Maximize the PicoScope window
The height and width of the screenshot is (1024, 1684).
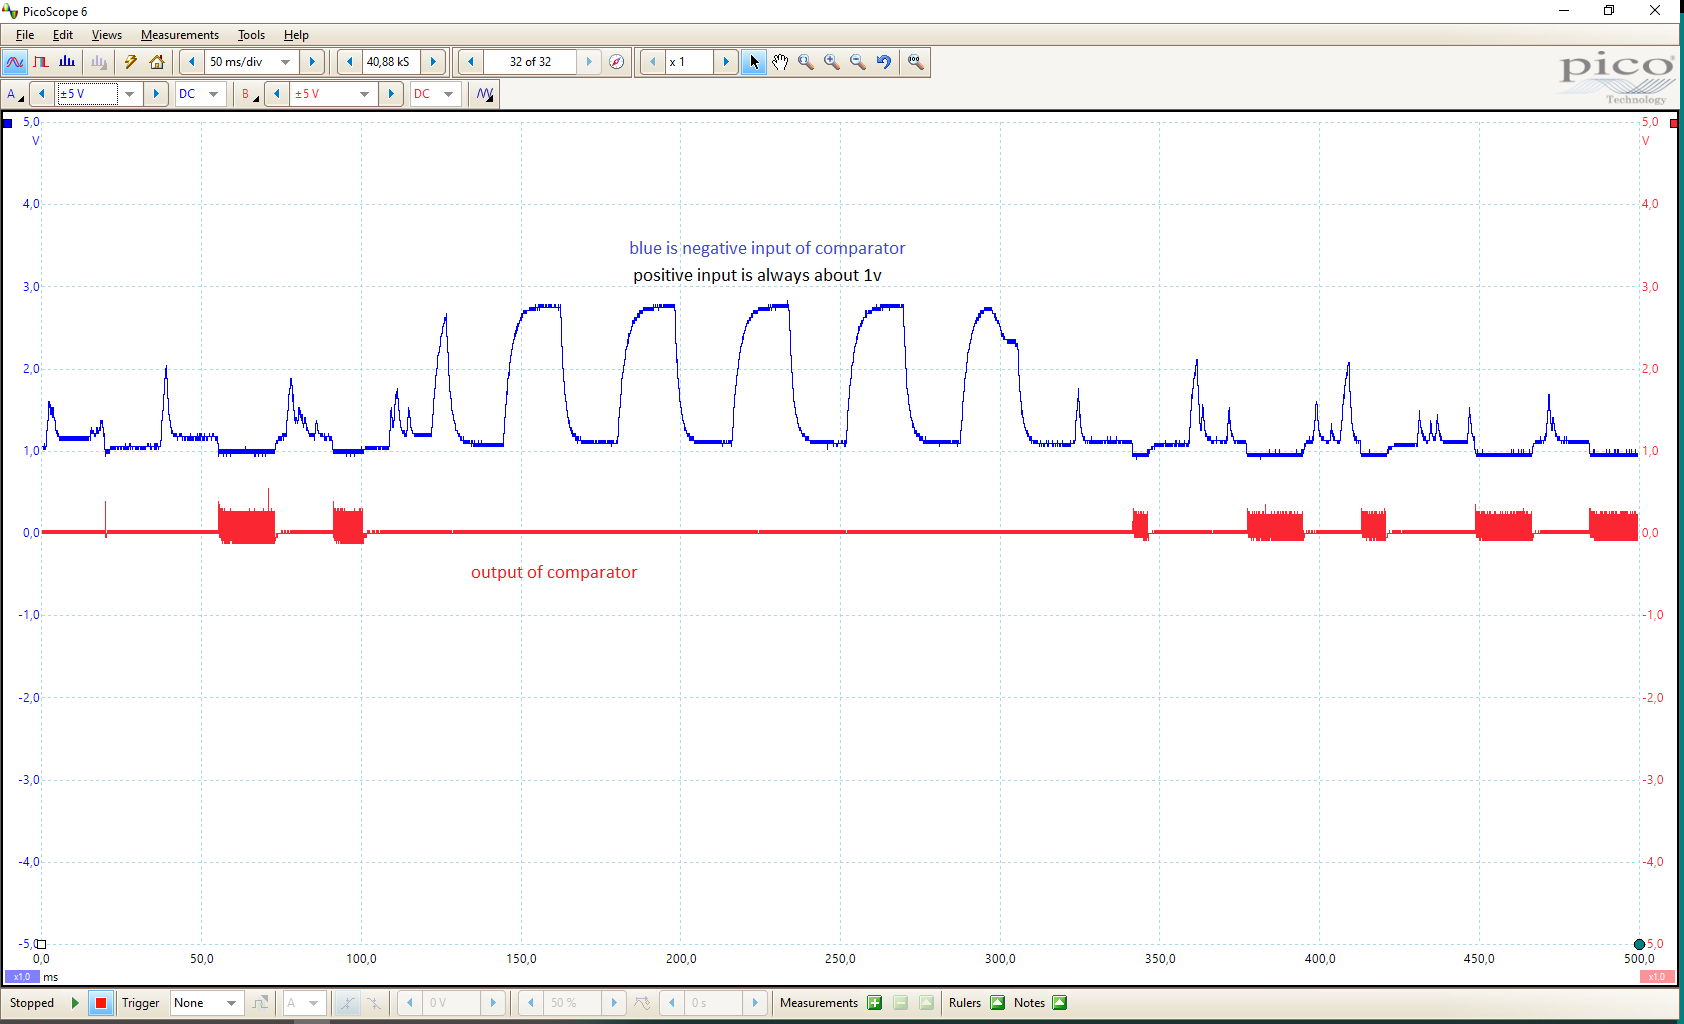pyautogui.click(x=1609, y=11)
